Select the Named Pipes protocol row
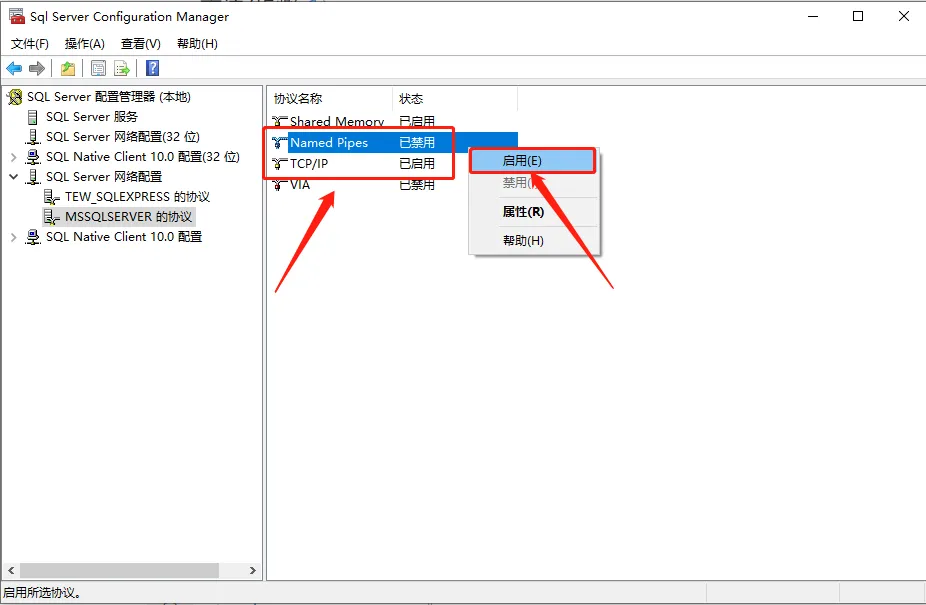 [394, 142]
